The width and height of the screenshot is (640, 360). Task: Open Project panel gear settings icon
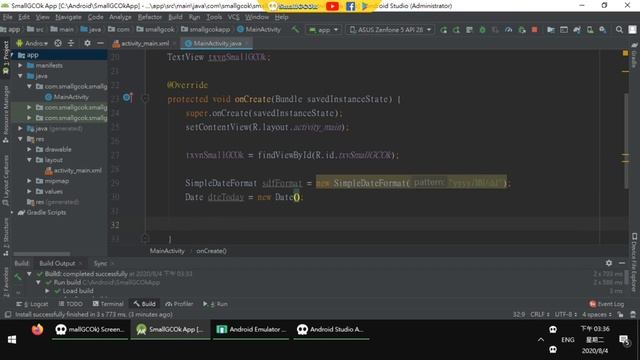(x=87, y=43)
